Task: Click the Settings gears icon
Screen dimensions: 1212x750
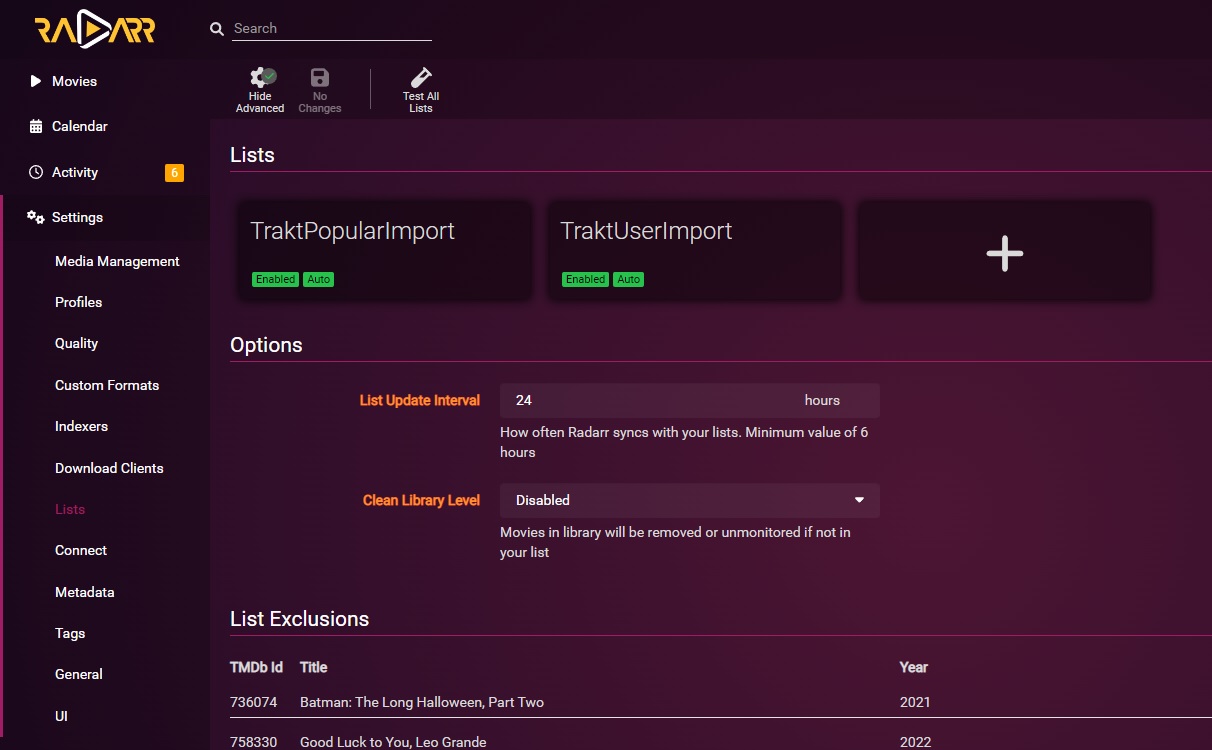Action: 36,217
